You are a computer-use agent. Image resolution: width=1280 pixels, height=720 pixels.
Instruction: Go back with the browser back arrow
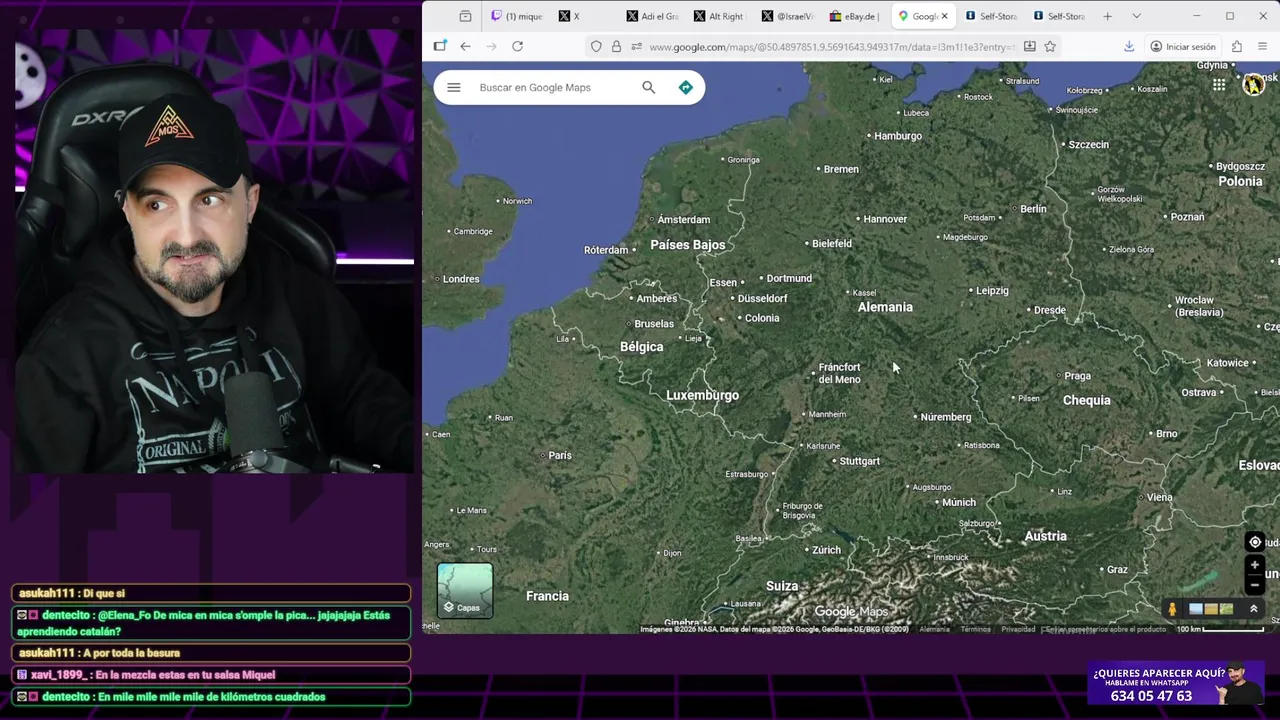(x=465, y=46)
